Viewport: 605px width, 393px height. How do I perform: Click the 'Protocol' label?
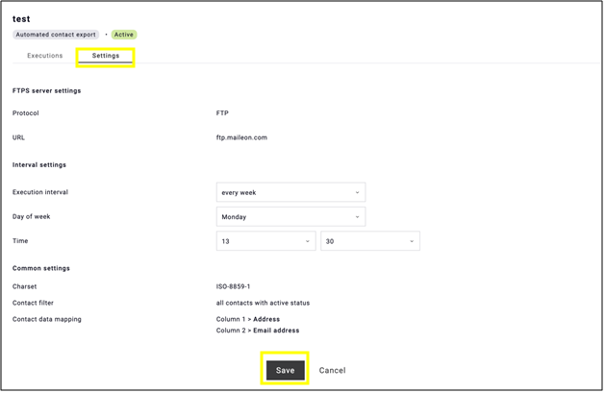(25, 113)
